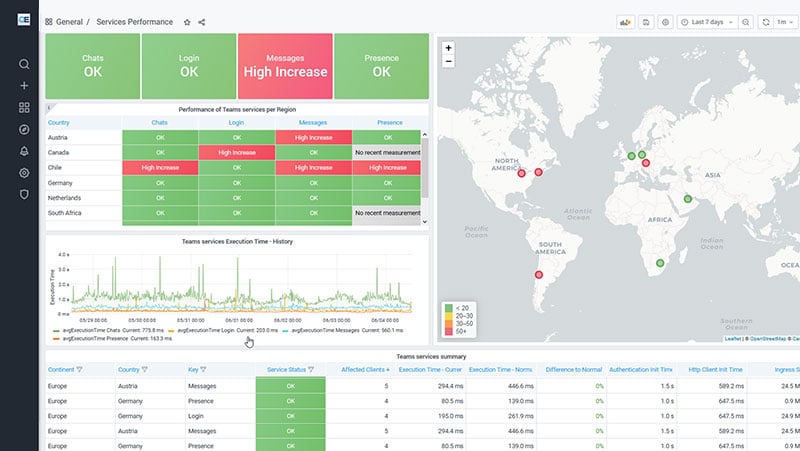
Task: Go to General folder breadcrumb
Action: click(70, 21)
